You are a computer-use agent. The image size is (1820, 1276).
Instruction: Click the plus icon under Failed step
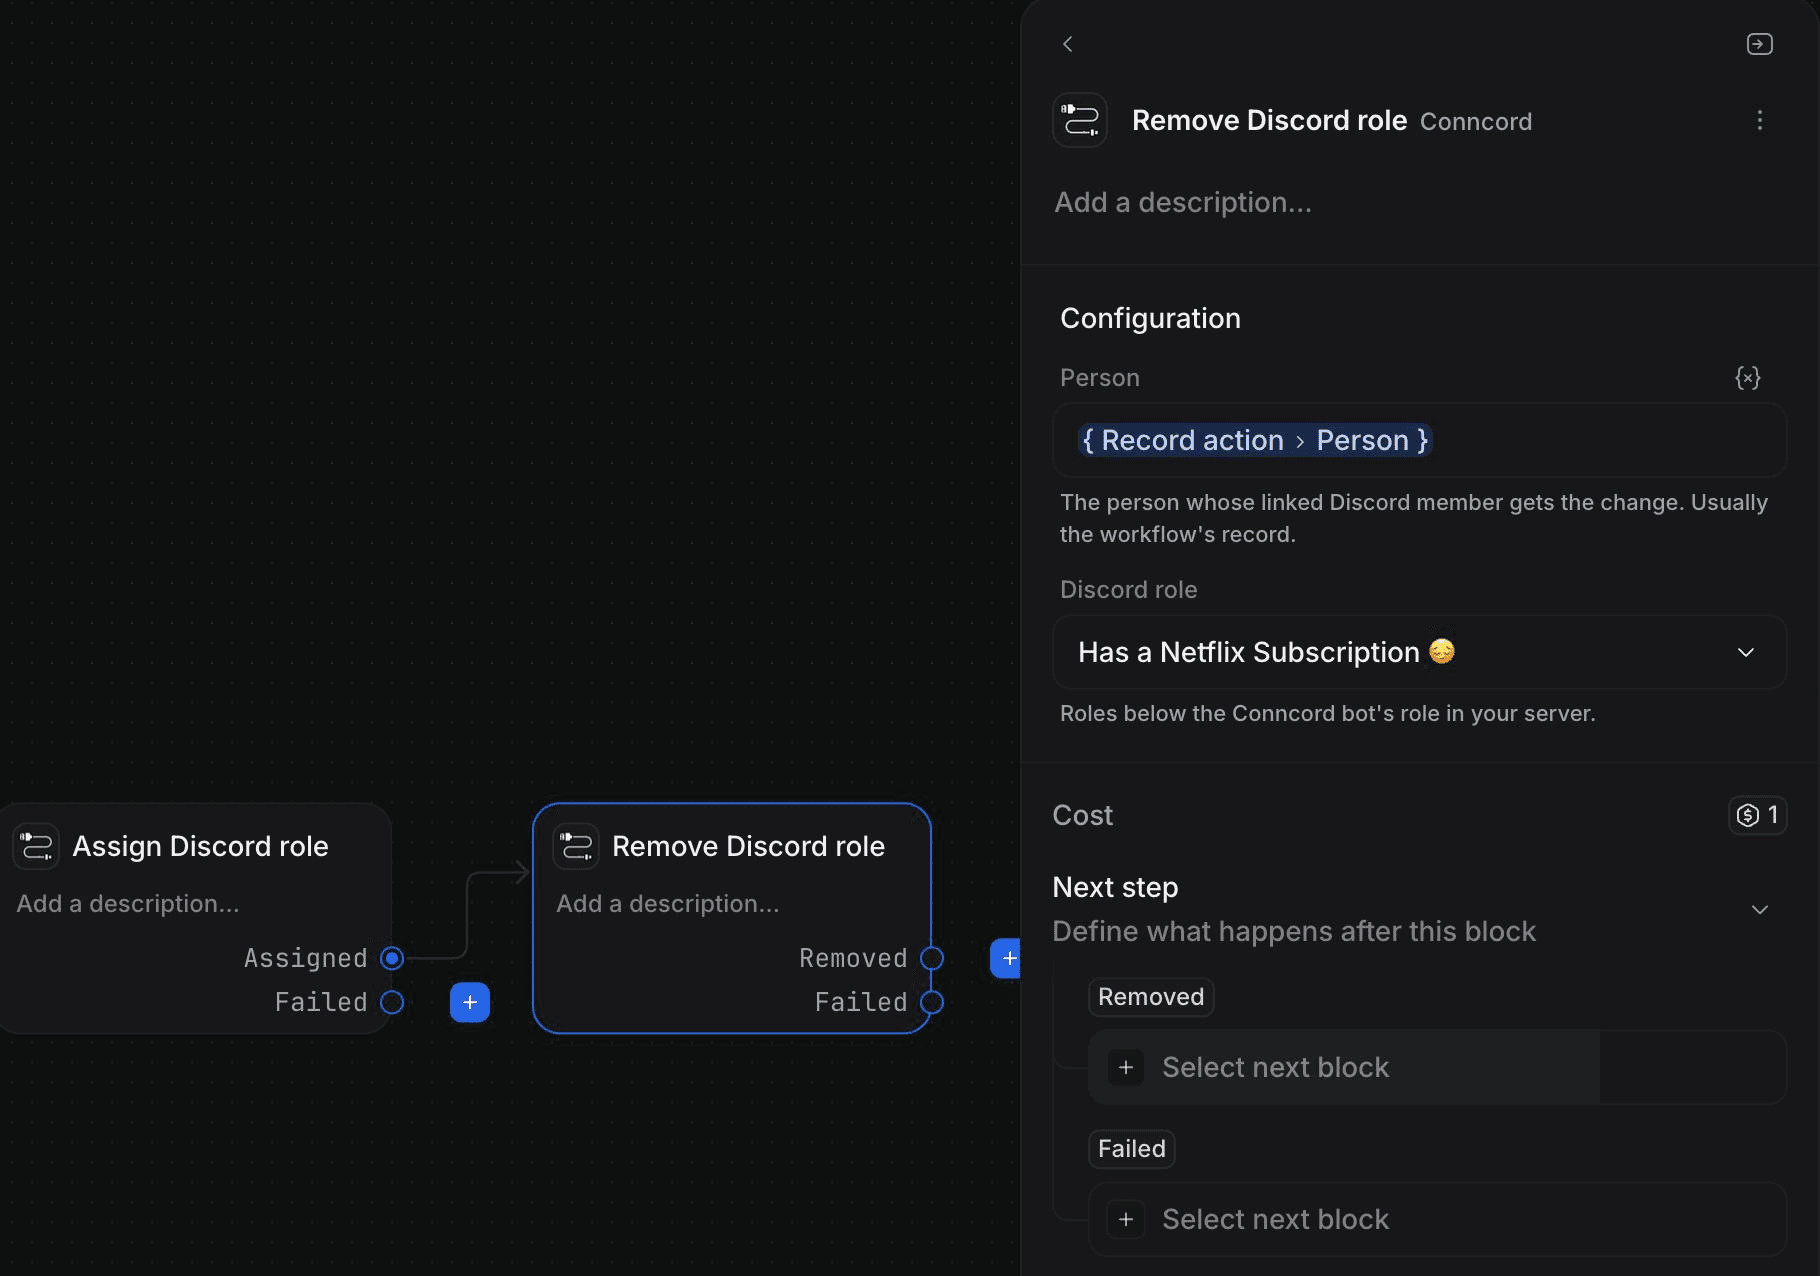pyautogui.click(x=1126, y=1219)
